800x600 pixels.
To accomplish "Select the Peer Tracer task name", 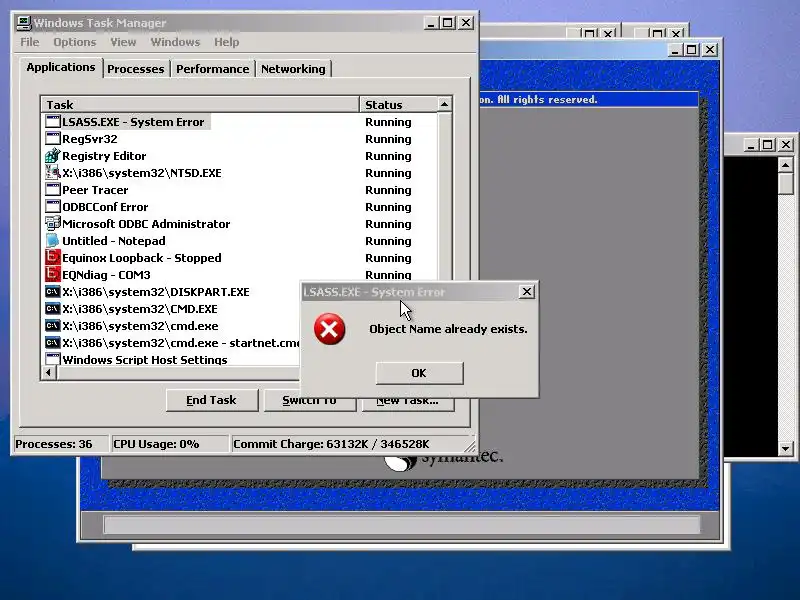I will [x=95, y=190].
